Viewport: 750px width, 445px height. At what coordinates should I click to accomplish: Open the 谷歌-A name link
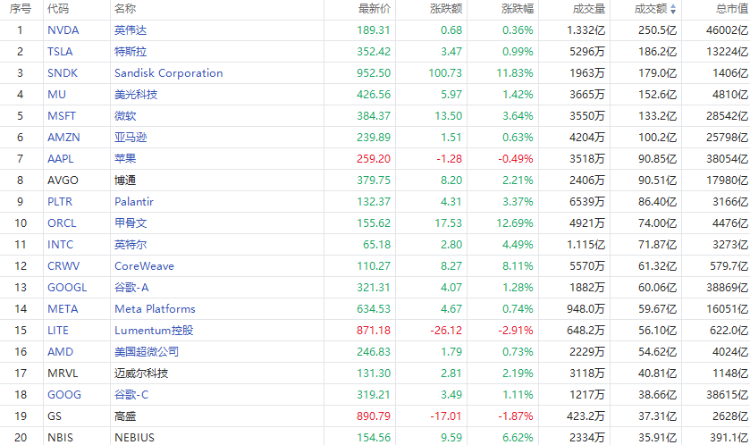pos(132,288)
